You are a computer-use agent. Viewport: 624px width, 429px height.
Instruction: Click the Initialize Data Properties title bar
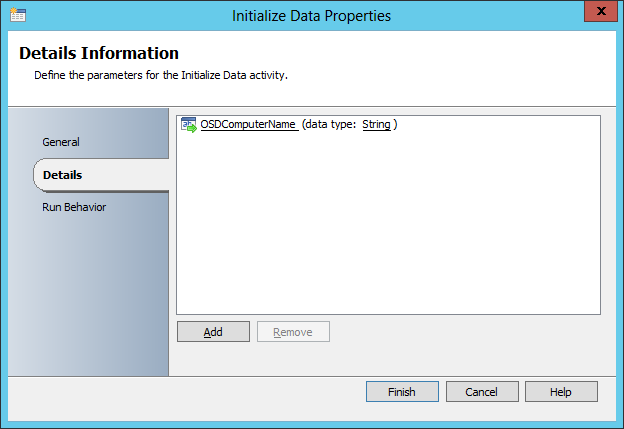(311, 16)
